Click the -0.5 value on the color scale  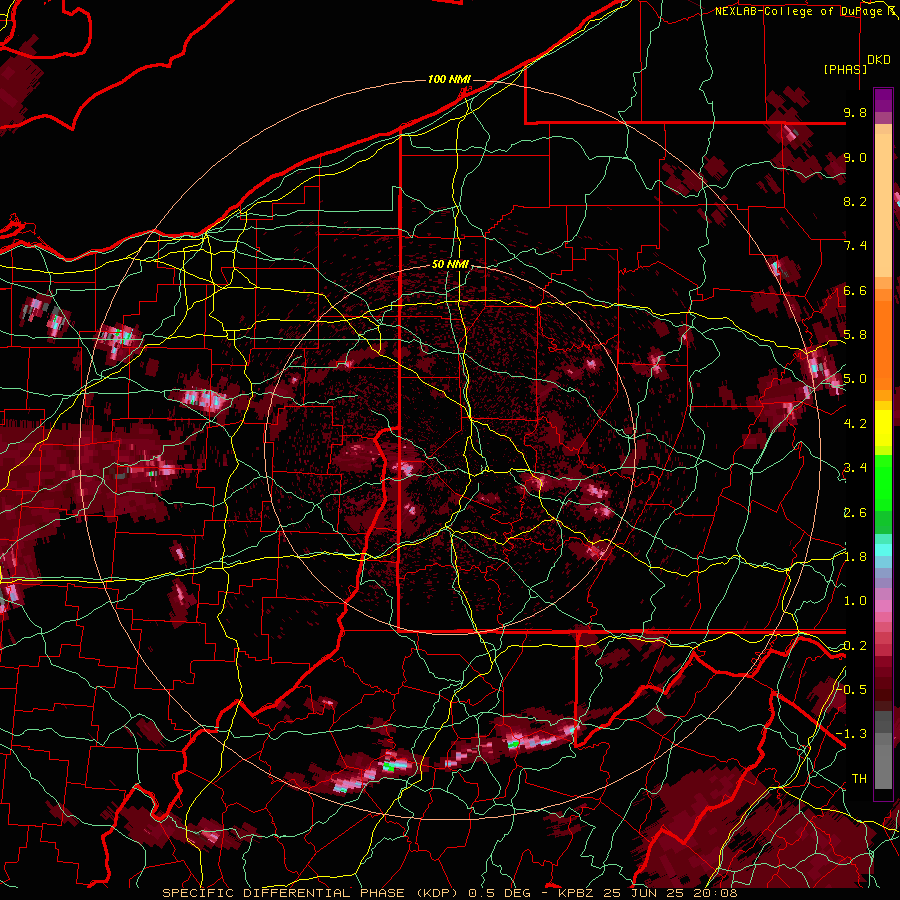(x=852, y=690)
